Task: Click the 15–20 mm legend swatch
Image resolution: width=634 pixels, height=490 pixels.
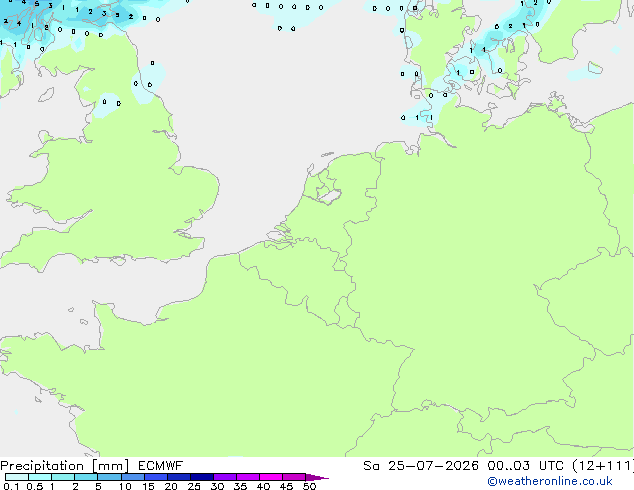Action: pos(155,477)
